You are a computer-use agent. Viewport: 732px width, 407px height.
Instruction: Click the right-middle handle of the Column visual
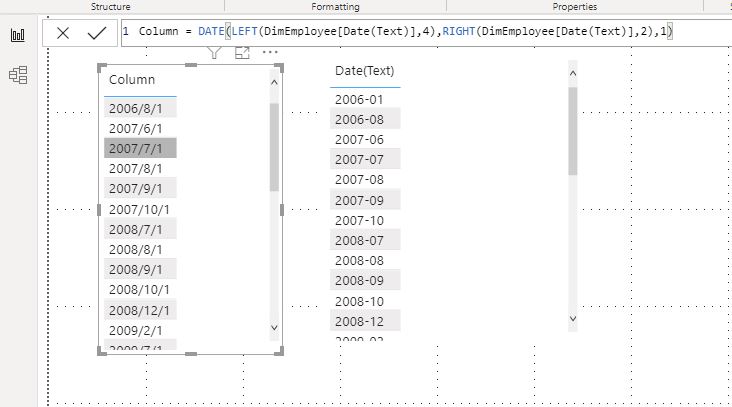pyautogui.click(x=282, y=210)
